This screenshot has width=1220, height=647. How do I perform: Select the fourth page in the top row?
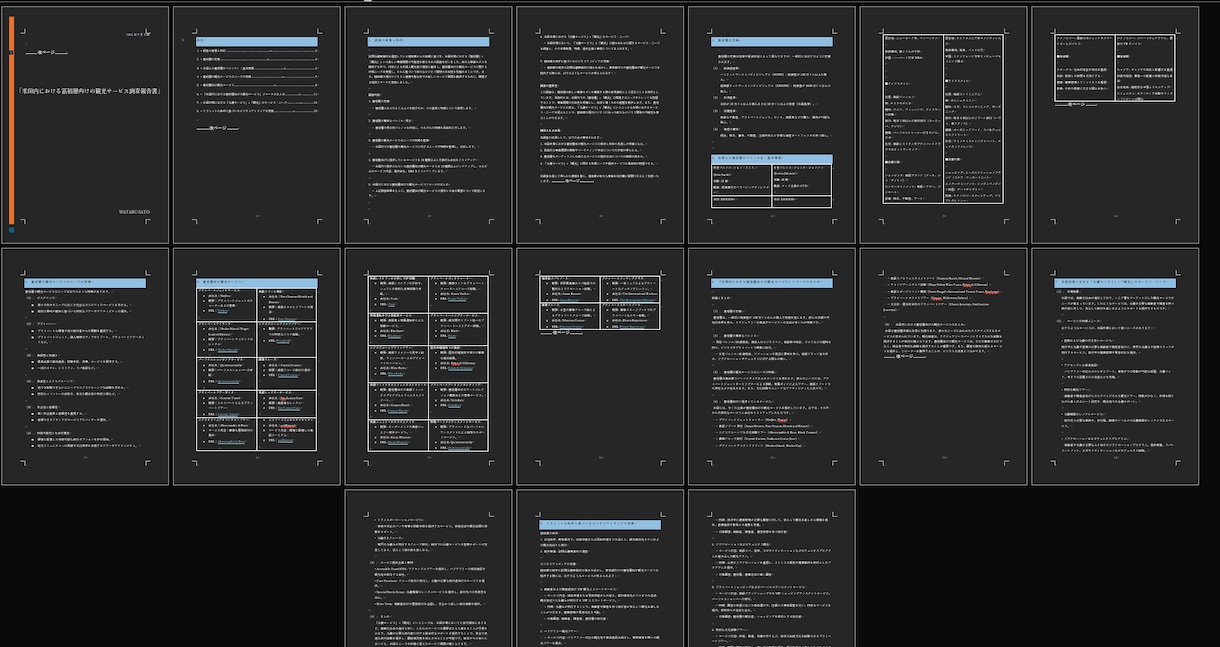600,126
